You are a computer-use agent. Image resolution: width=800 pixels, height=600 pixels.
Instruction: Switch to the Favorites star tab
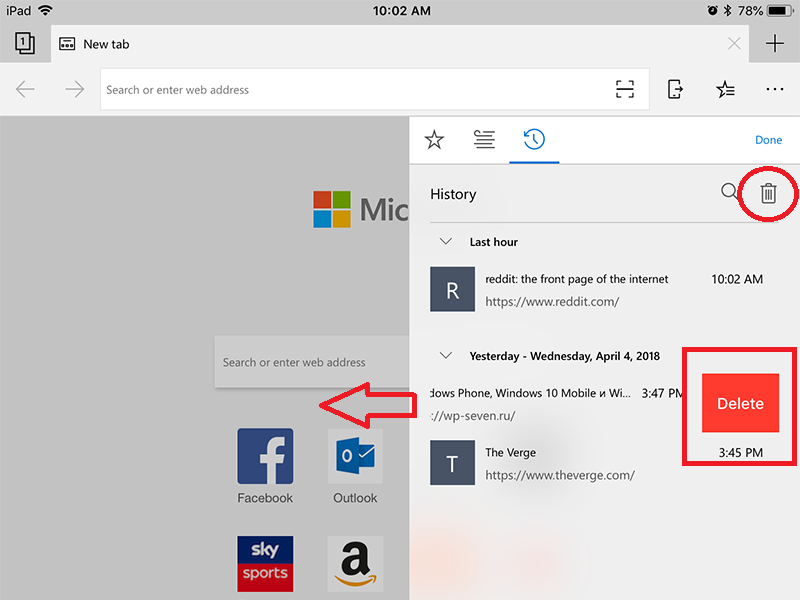[434, 139]
